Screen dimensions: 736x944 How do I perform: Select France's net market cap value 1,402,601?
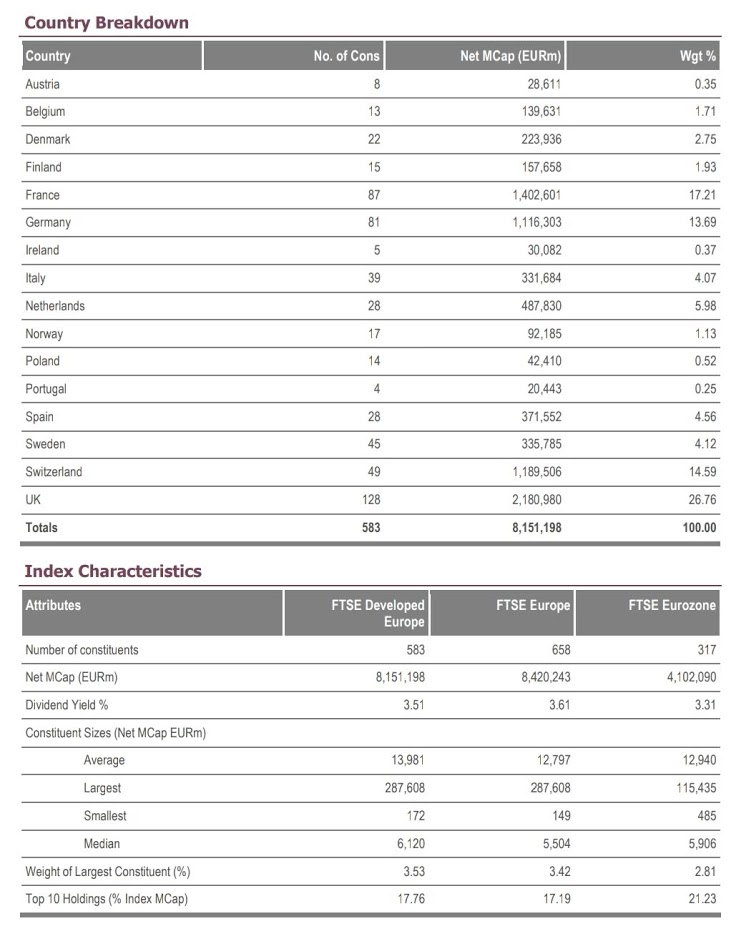(x=537, y=195)
